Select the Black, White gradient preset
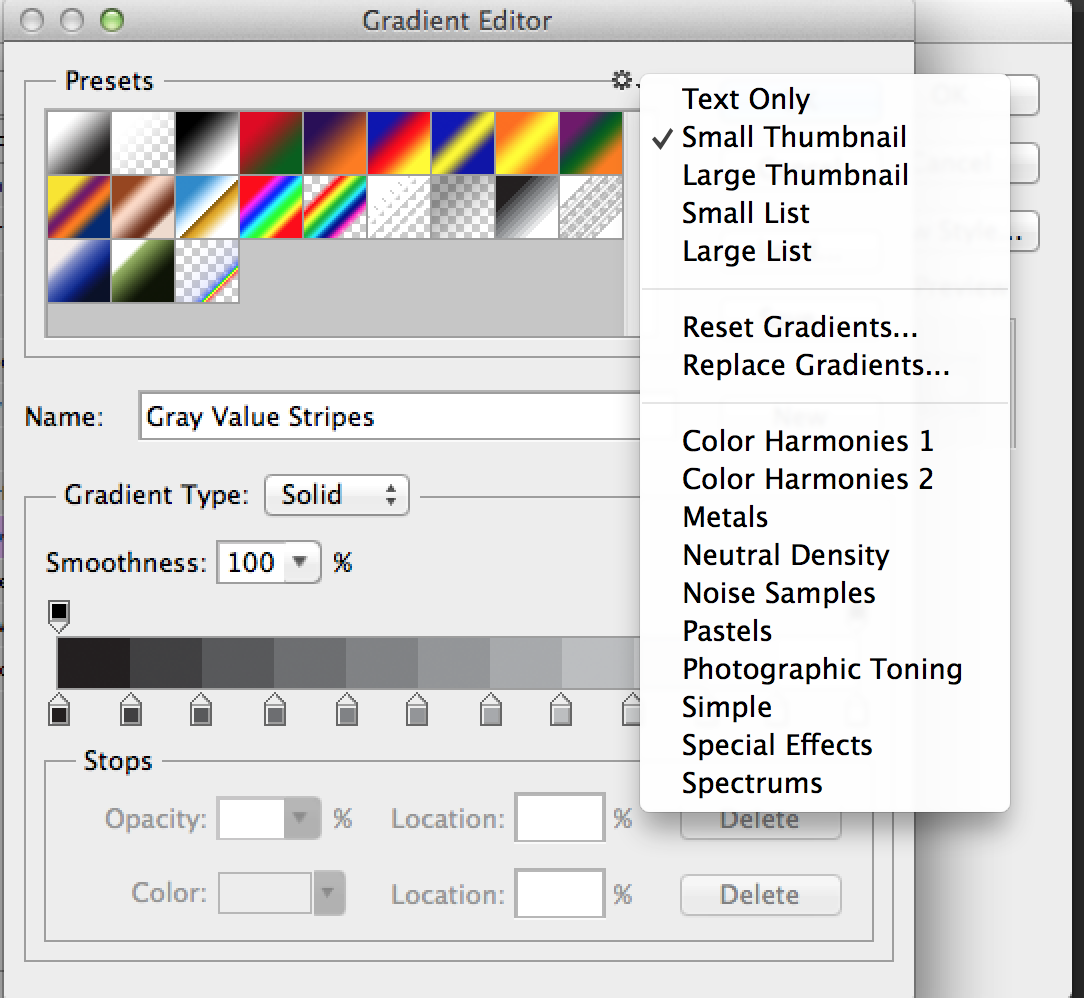Viewport: 1084px width, 998px height. tap(206, 142)
